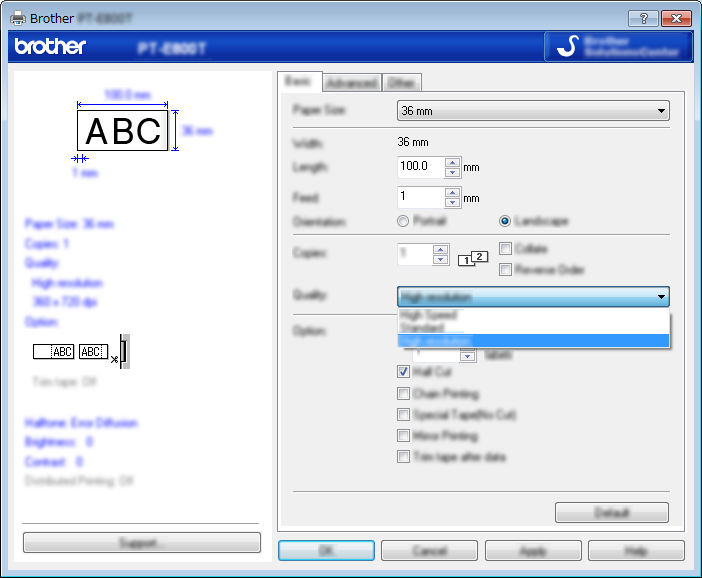Enable the Collate checkbox
The height and width of the screenshot is (578, 702).
[505, 248]
